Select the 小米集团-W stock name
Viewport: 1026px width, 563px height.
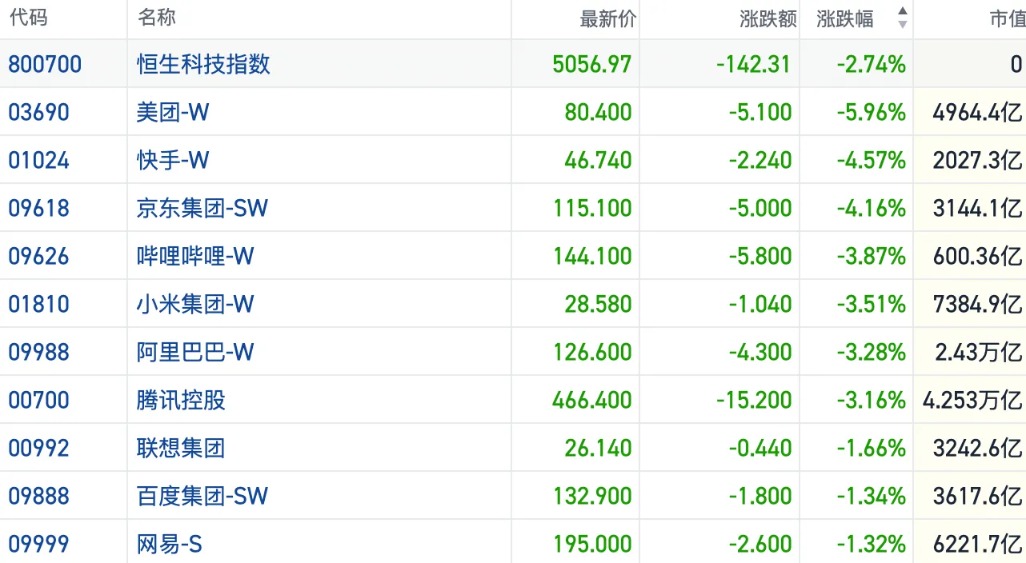(195, 304)
